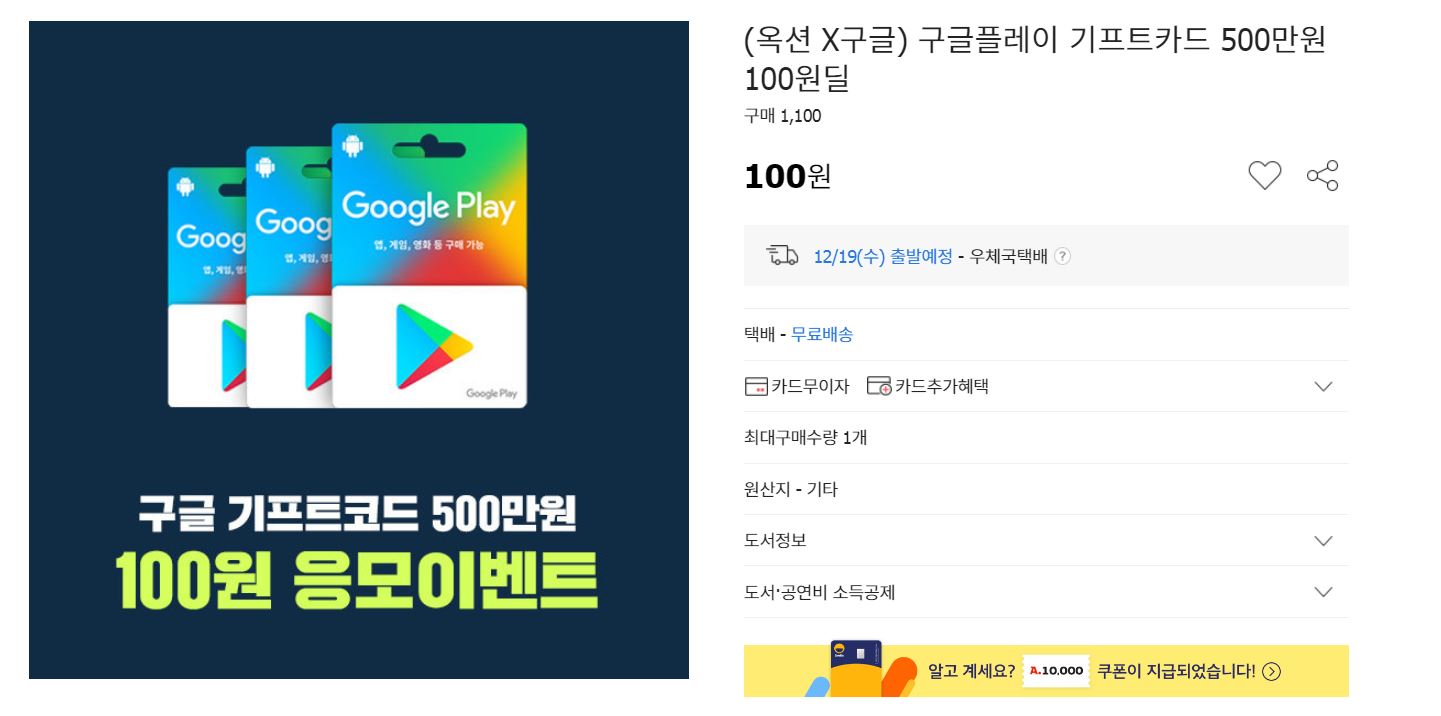Click the 카드추가혜택 card icon
This screenshot has height=716, width=1441.
pyautogui.click(x=879, y=386)
